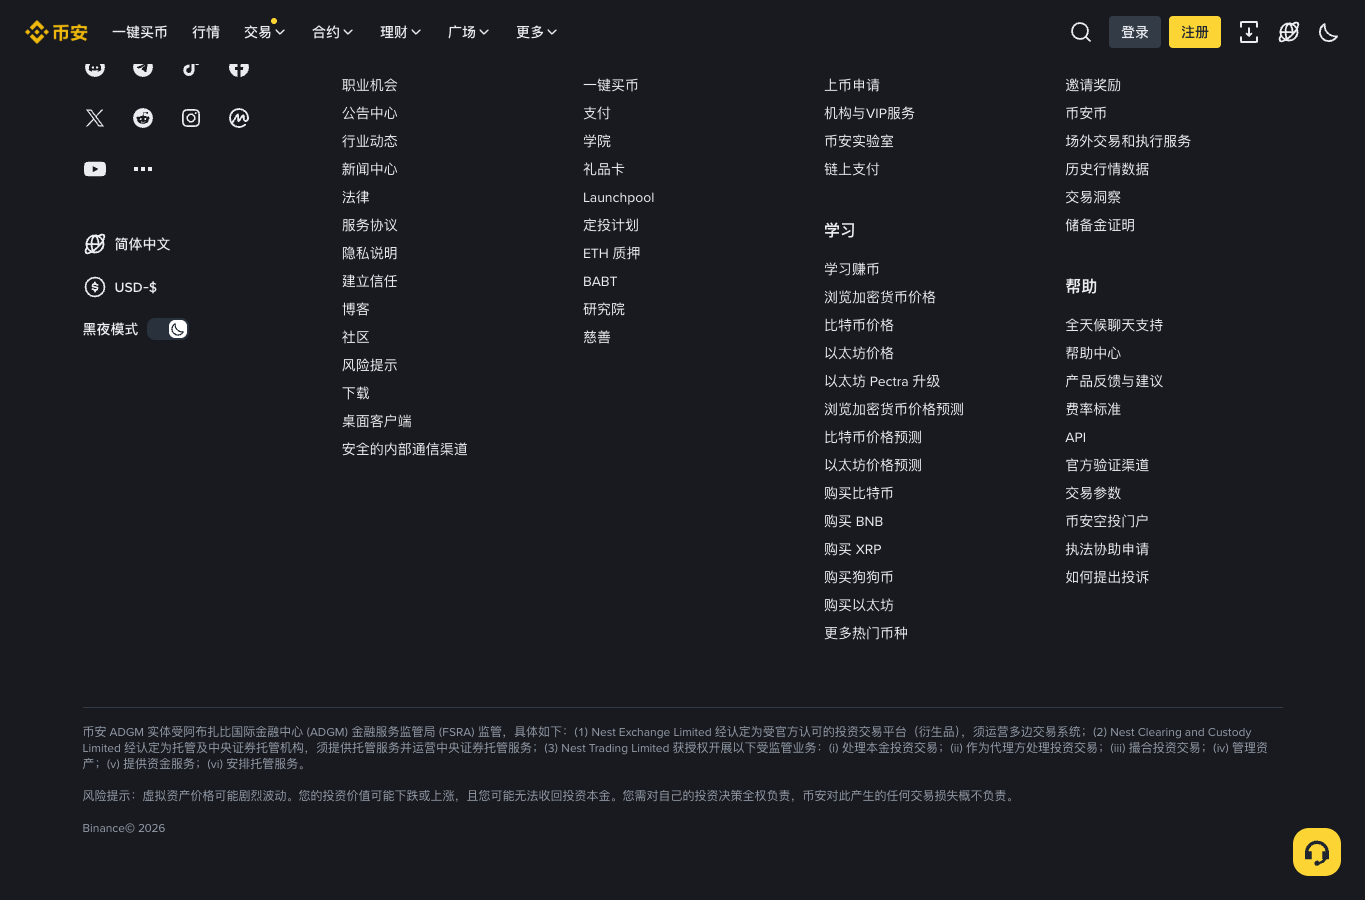Open the 学习赚币 link
The width and height of the screenshot is (1365, 900).
[x=852, y=269]
